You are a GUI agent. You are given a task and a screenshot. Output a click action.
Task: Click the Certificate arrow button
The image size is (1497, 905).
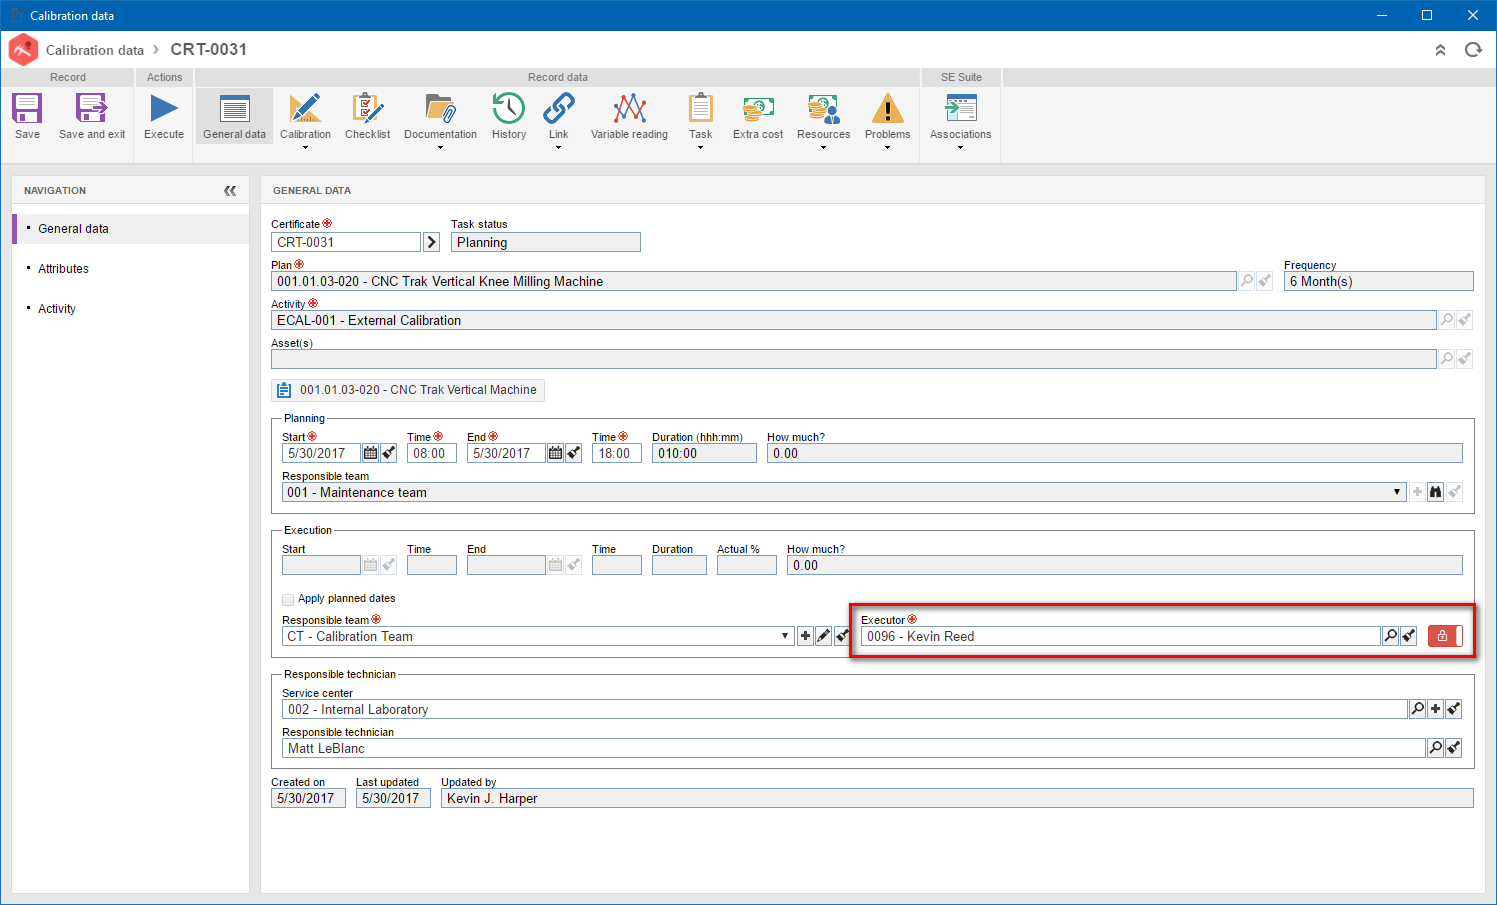(x=432, y=242)
